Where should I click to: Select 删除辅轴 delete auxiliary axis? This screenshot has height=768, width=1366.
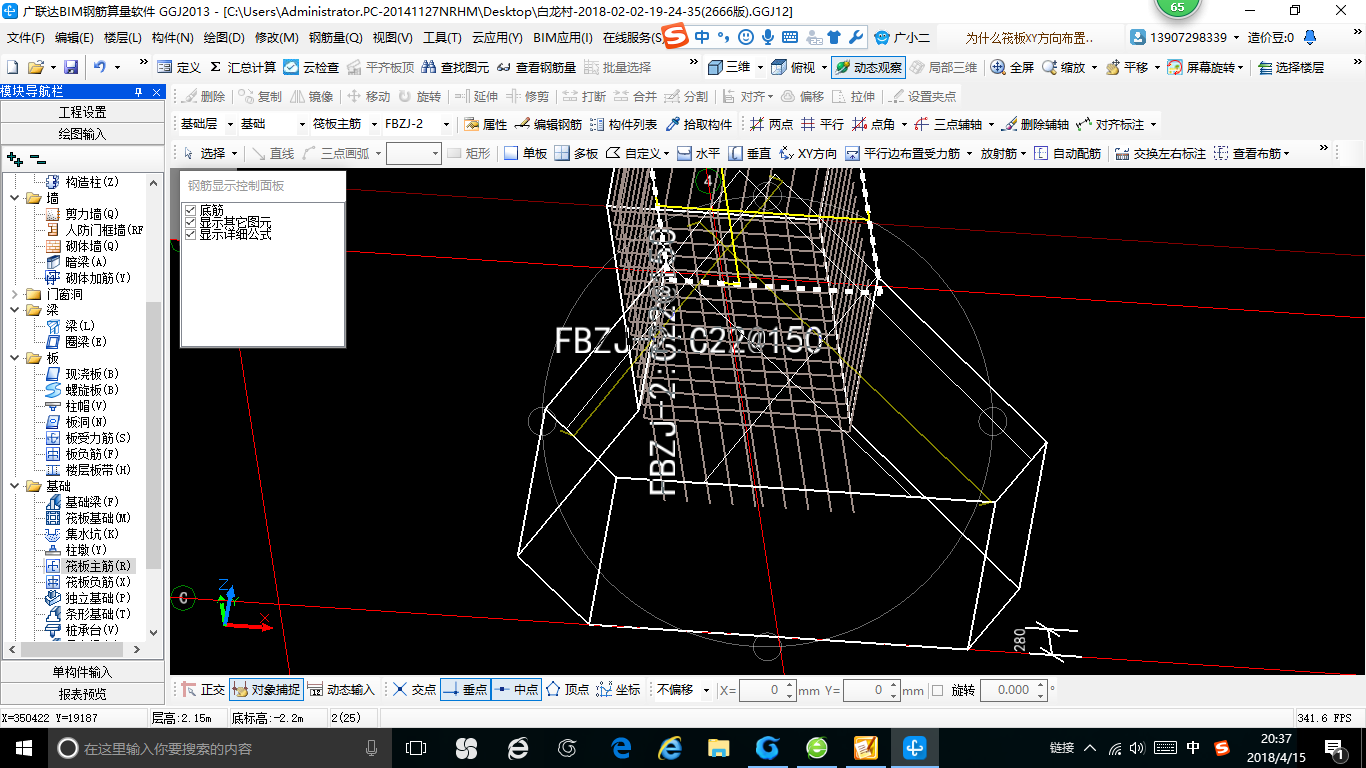click(1035, 124)
